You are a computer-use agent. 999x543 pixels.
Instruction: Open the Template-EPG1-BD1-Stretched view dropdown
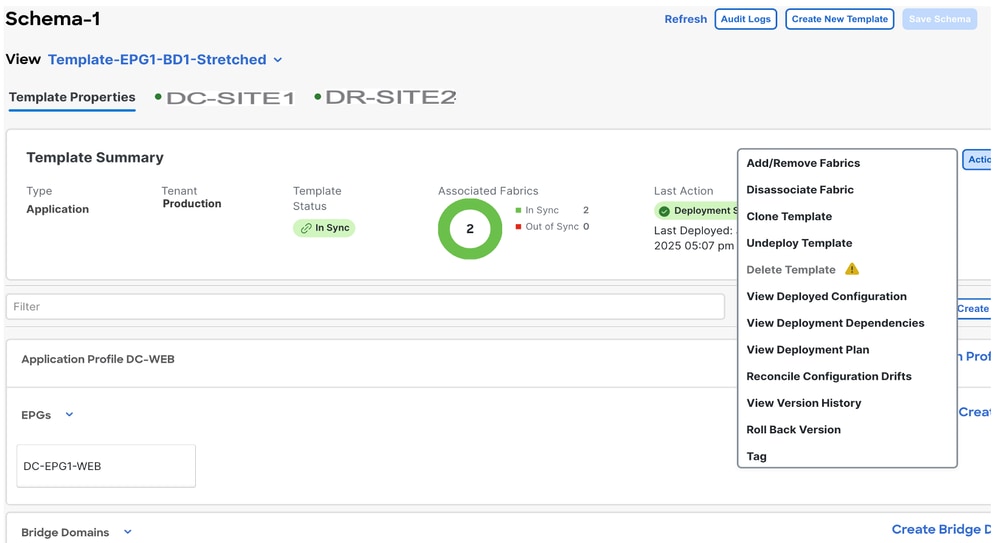165,59
